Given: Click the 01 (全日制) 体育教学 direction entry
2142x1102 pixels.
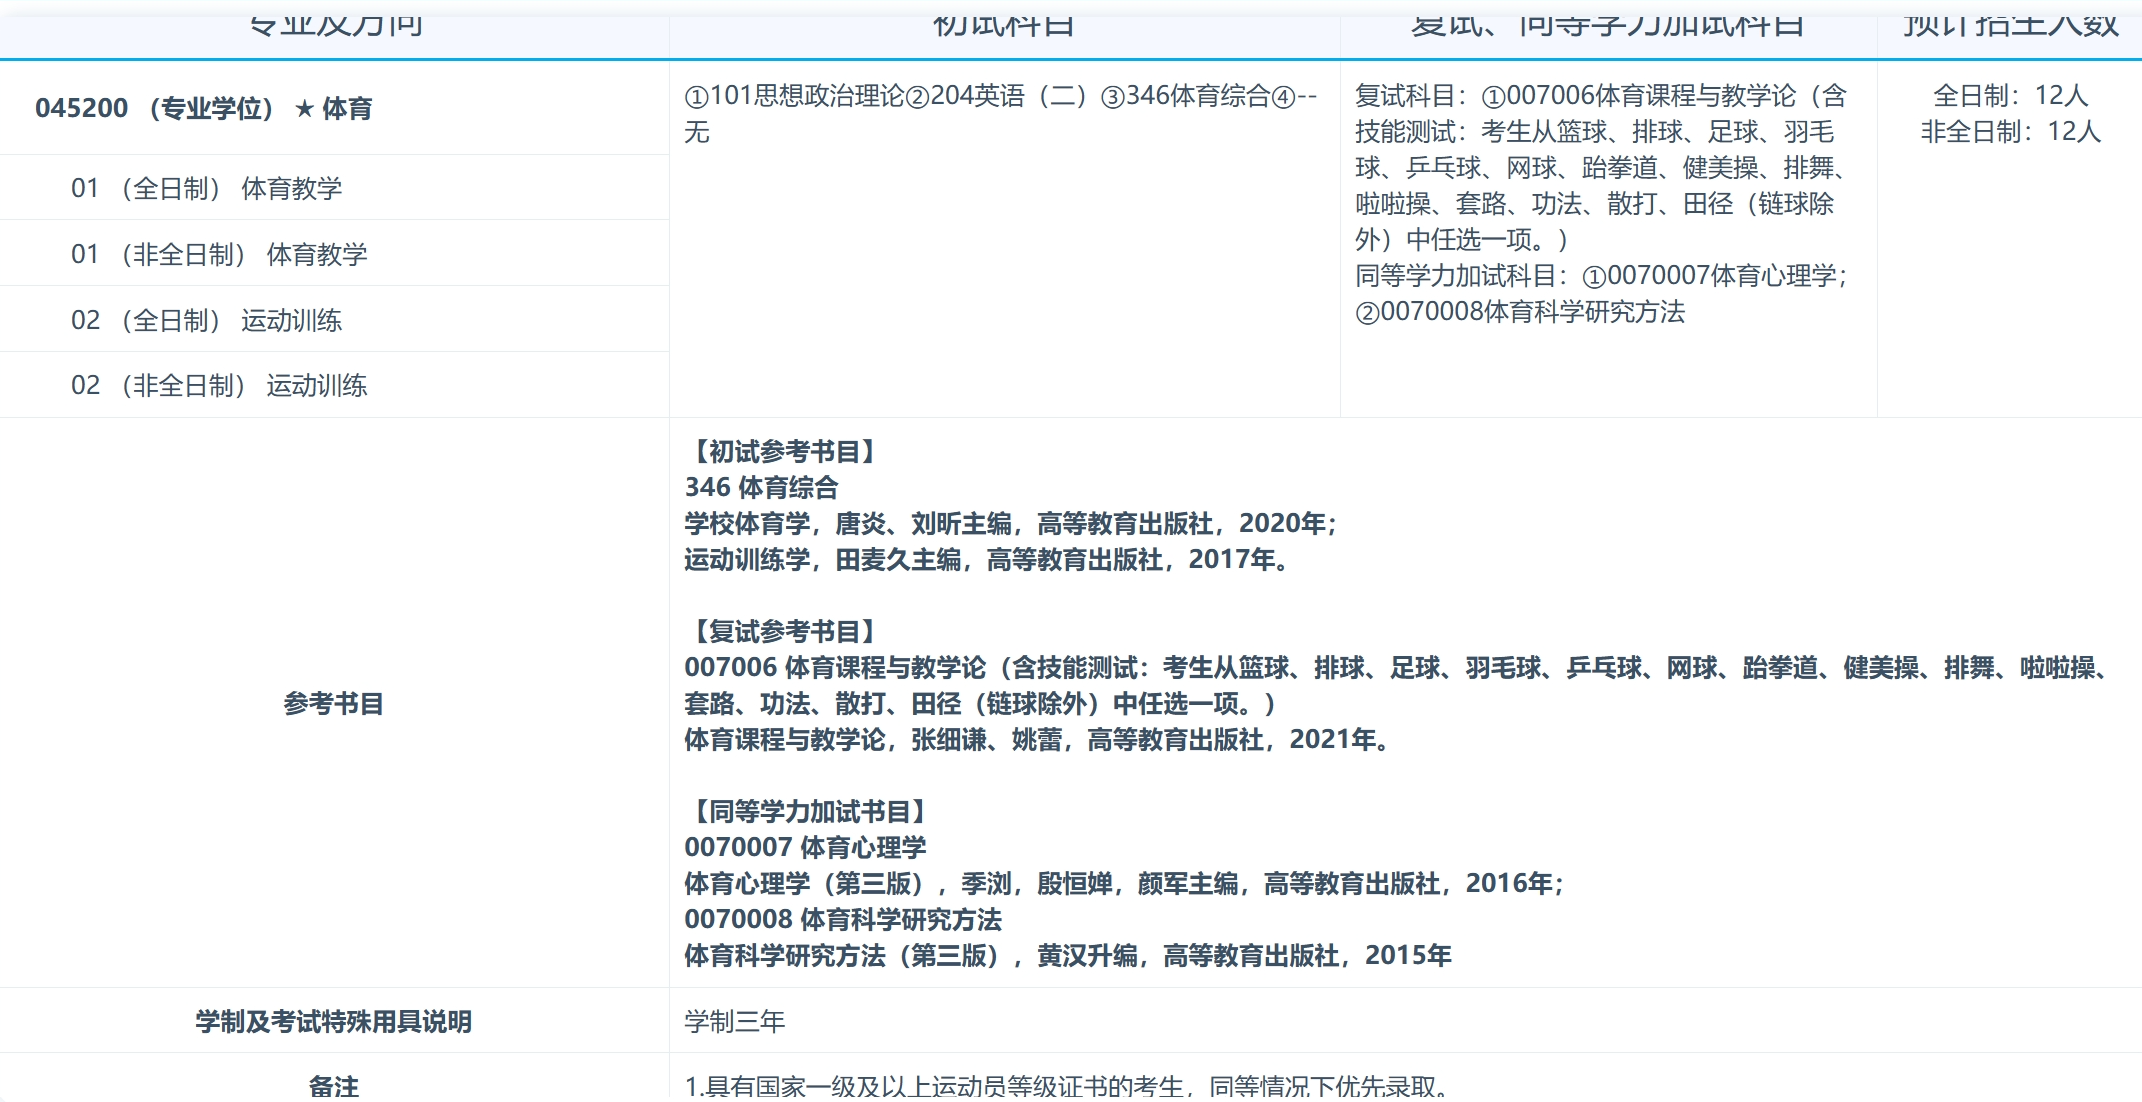Looking at the screenshot, I should (x=207, y=188).
